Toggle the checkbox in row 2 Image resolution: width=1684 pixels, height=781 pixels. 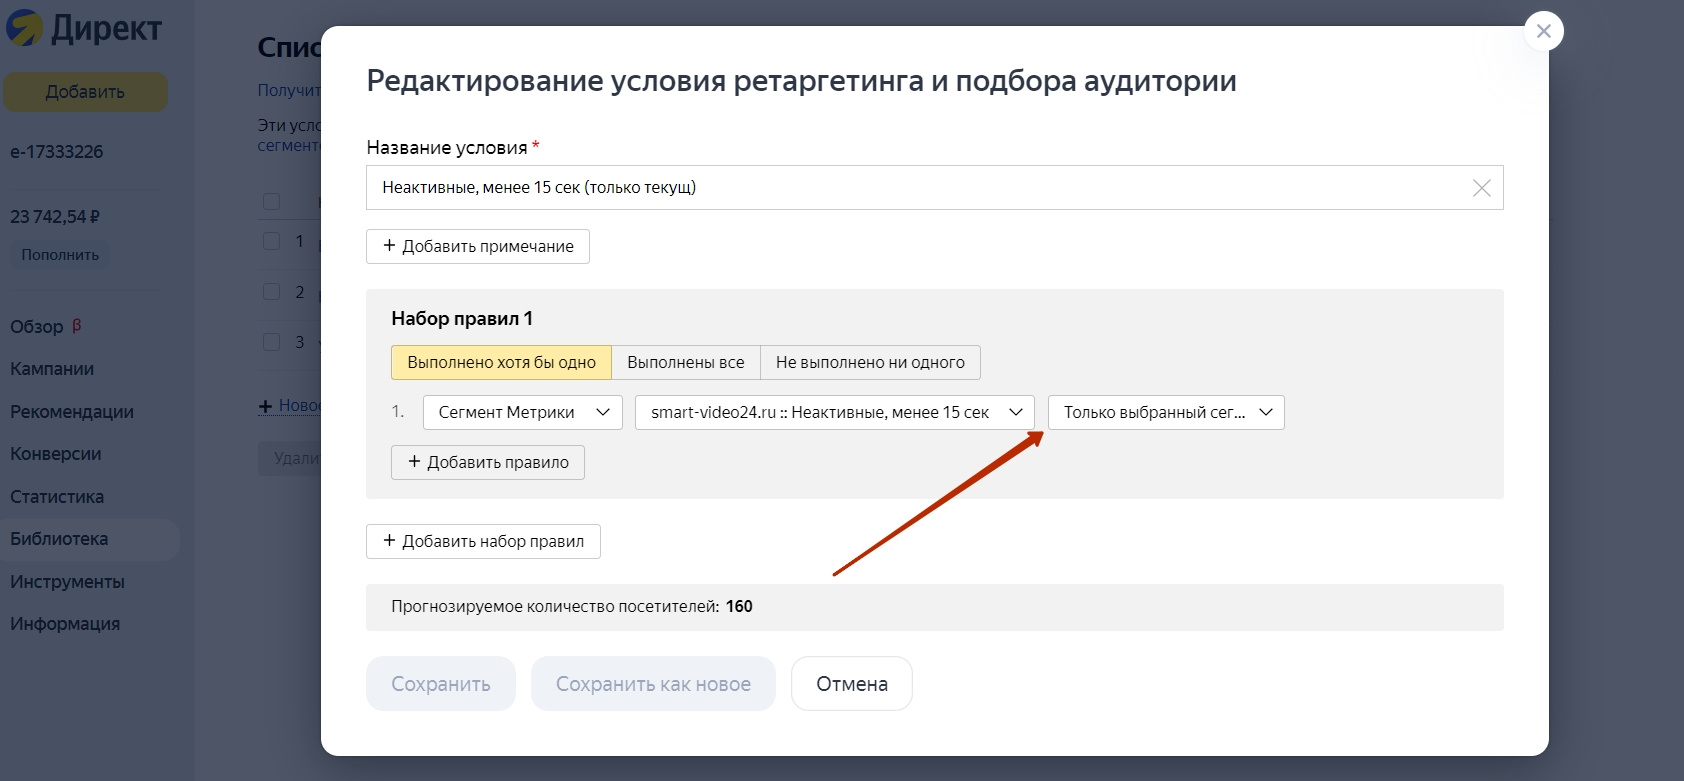coord(271,292)
